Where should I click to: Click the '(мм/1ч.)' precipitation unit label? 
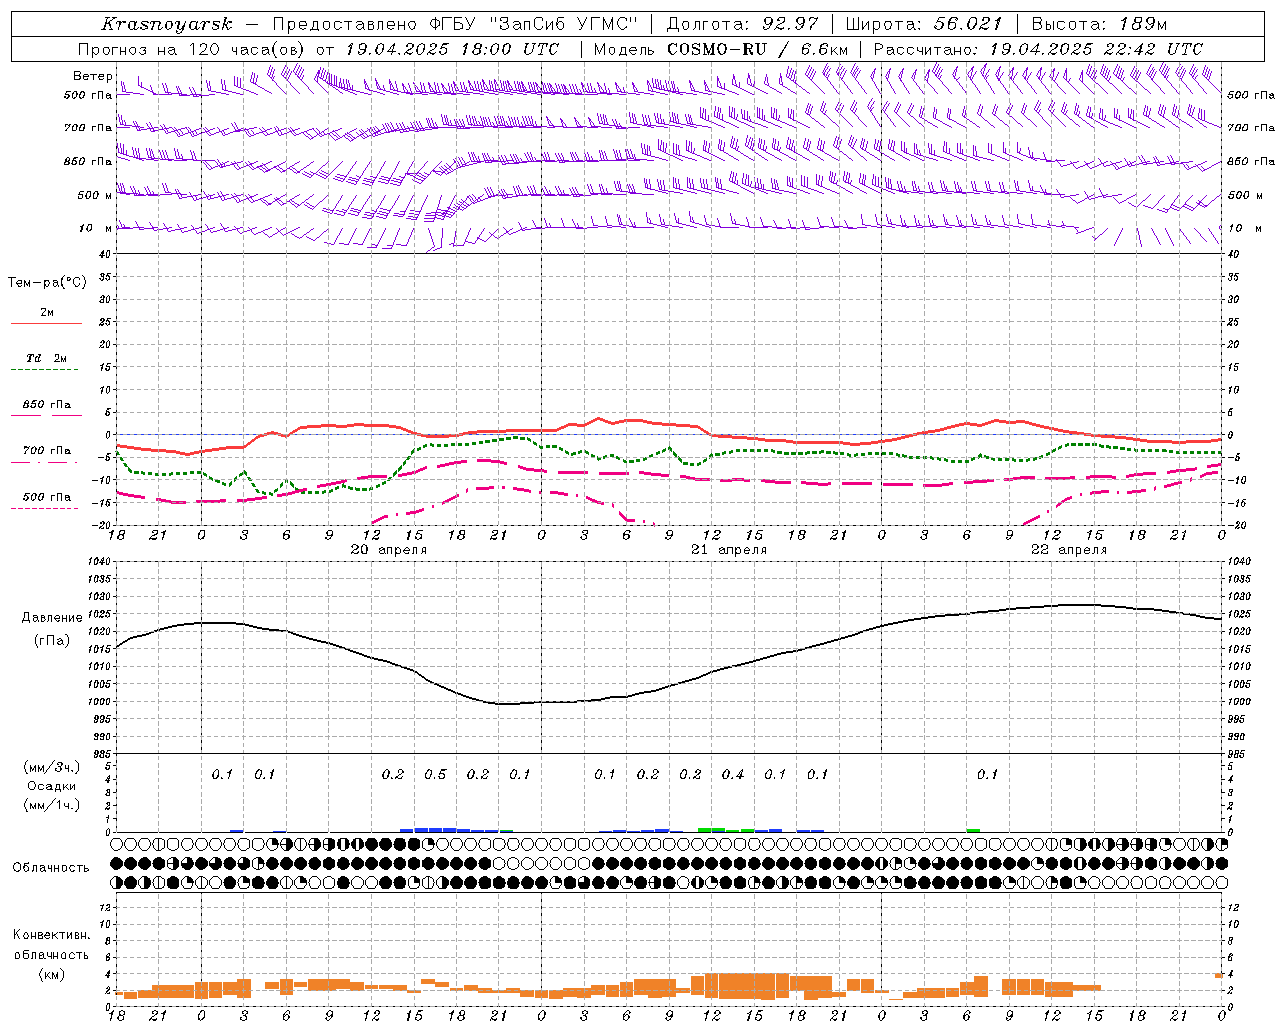point(52,805)
